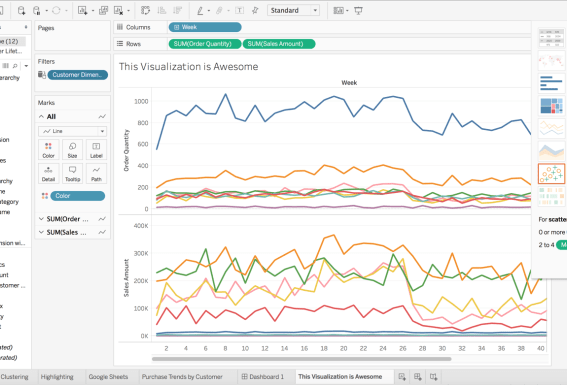Click the Order Quantity axis label
Screen dimensions: 567x385
coord(126,150)
